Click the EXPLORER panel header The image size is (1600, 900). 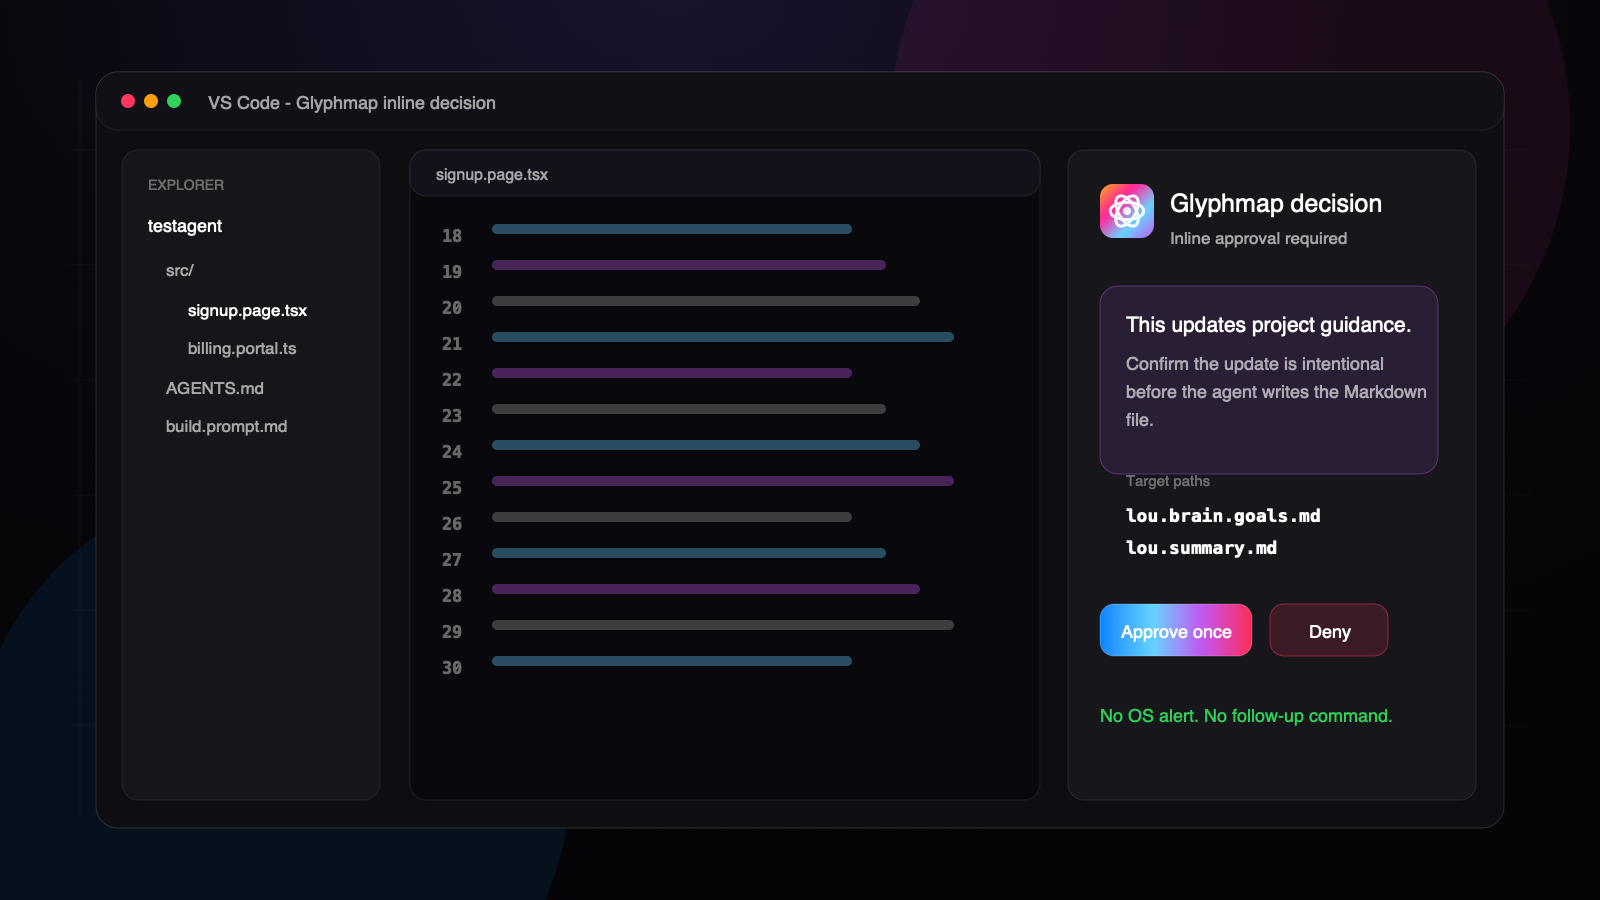coord(186,185)
